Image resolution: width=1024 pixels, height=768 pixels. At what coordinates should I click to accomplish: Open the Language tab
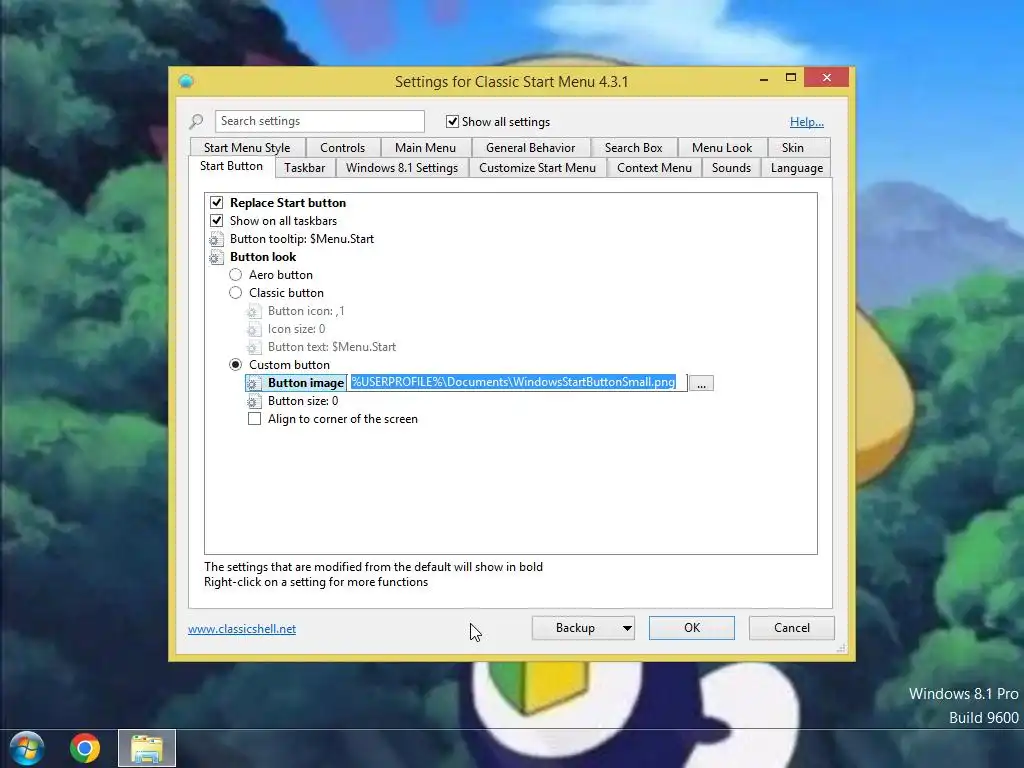pyautogui.click(x=797, y=168)
